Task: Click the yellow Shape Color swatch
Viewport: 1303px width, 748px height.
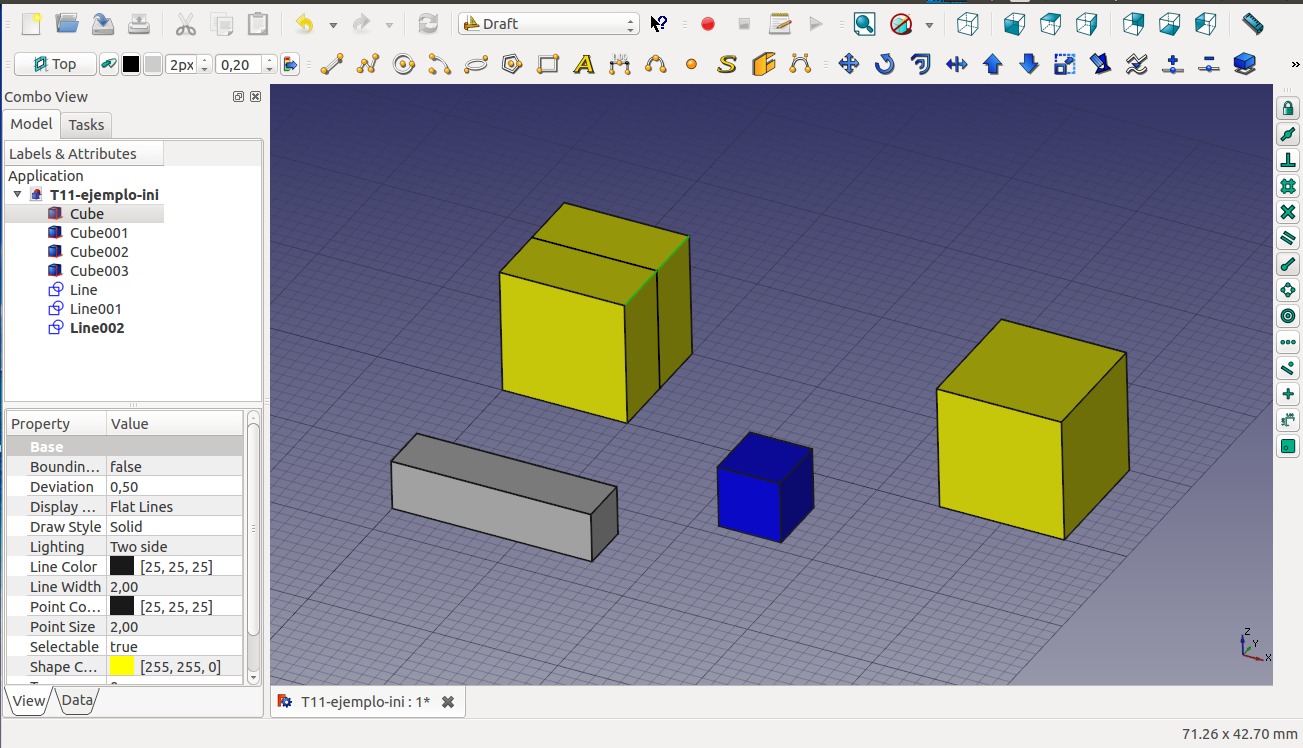Action: [x=122, y=667]
